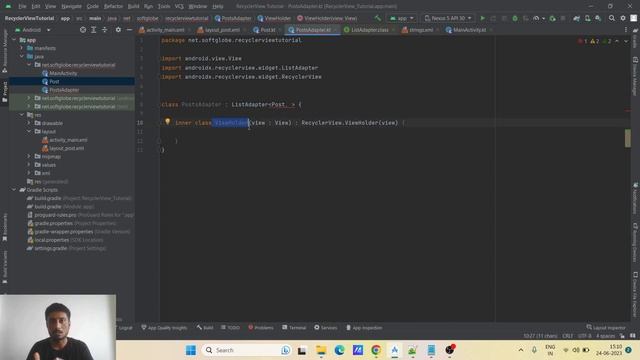Click the error count indicator in editor
The image size is (640, 360).
click(x=582, y=41)
